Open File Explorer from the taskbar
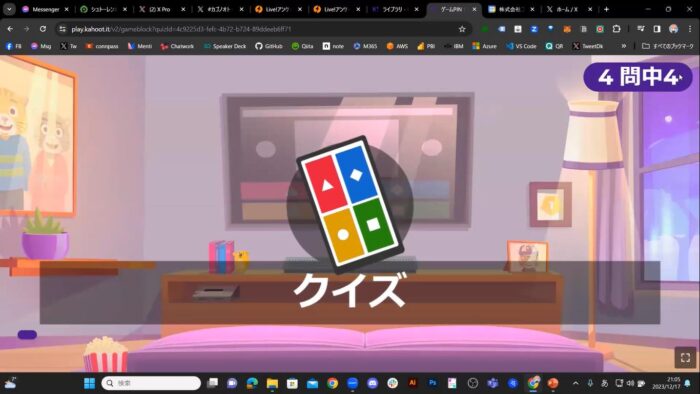700x394 pixels. tap(272, 383)
